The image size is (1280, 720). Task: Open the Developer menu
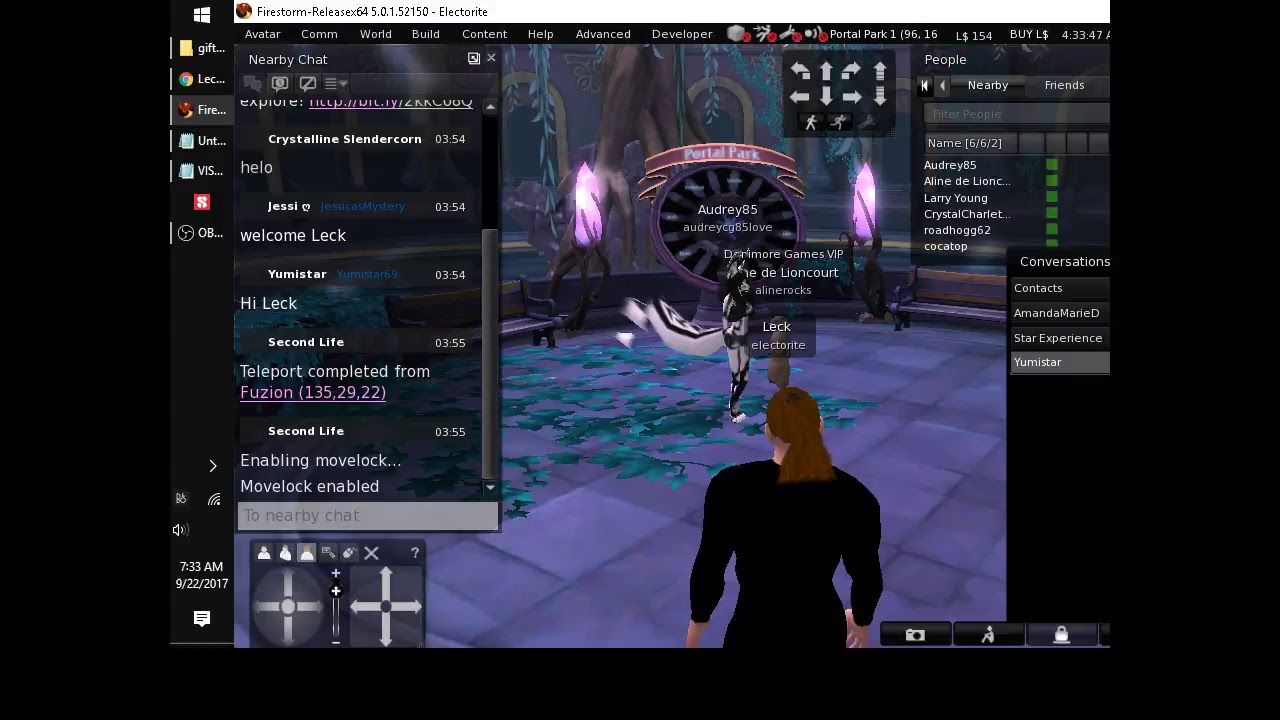tap(682, 34)
